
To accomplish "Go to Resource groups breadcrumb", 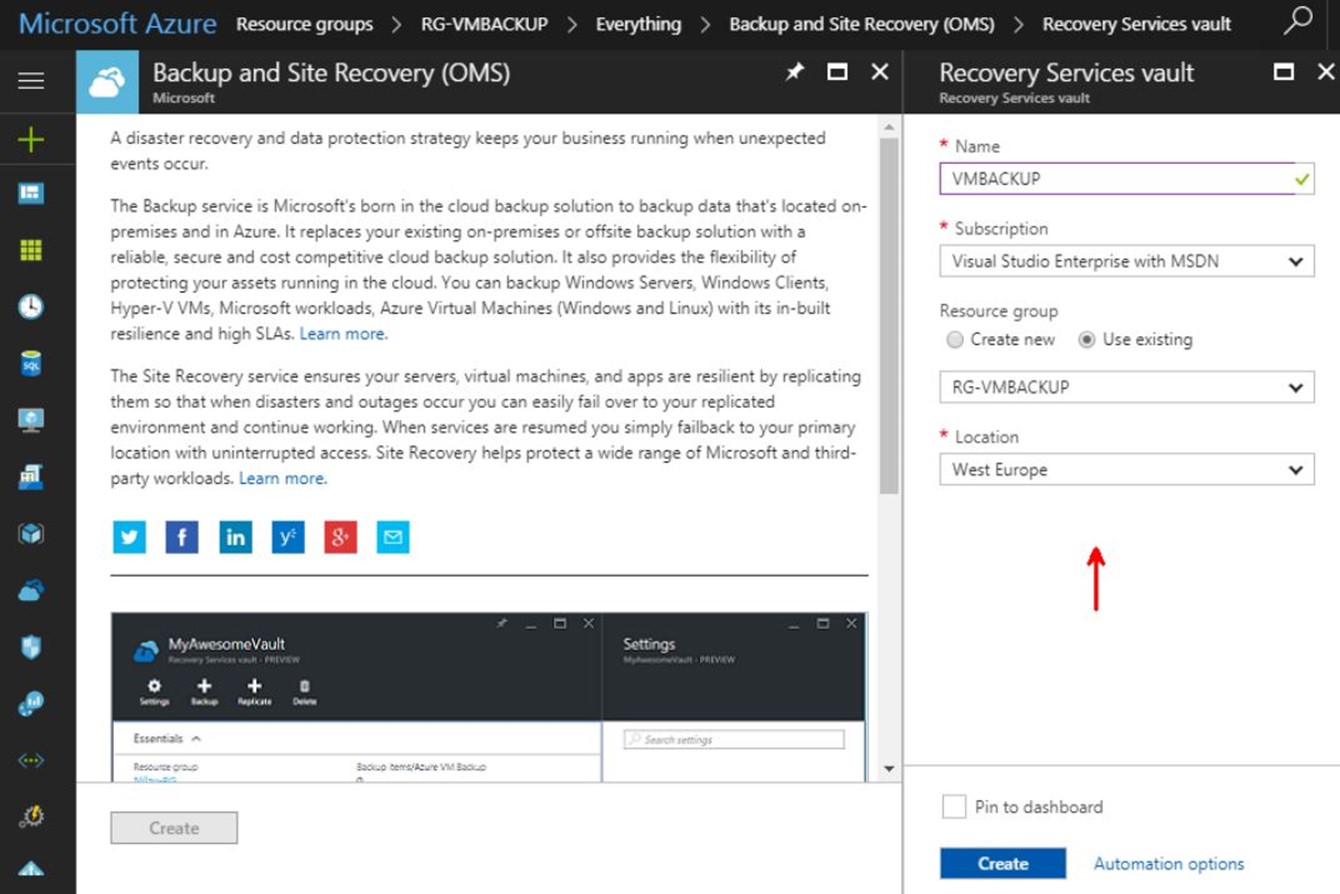I will click(x=304, y=24).
